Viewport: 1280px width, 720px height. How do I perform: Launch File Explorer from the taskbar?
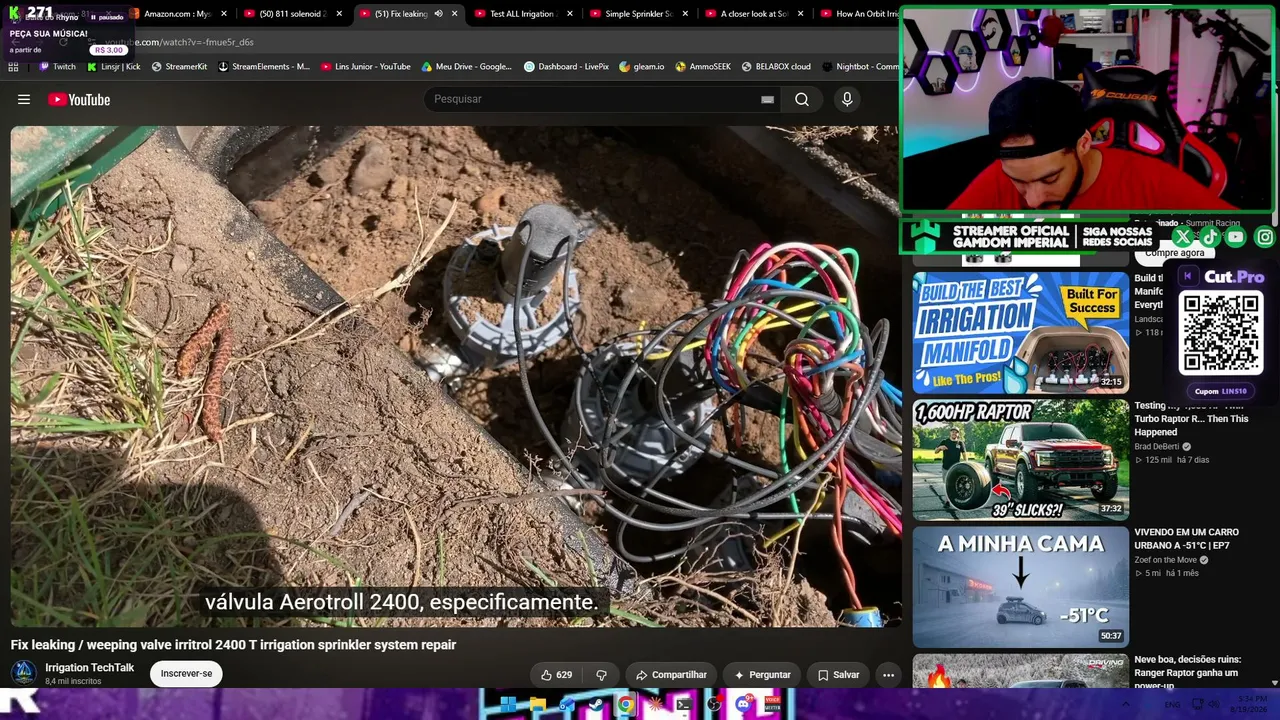[x=537, y=705]
